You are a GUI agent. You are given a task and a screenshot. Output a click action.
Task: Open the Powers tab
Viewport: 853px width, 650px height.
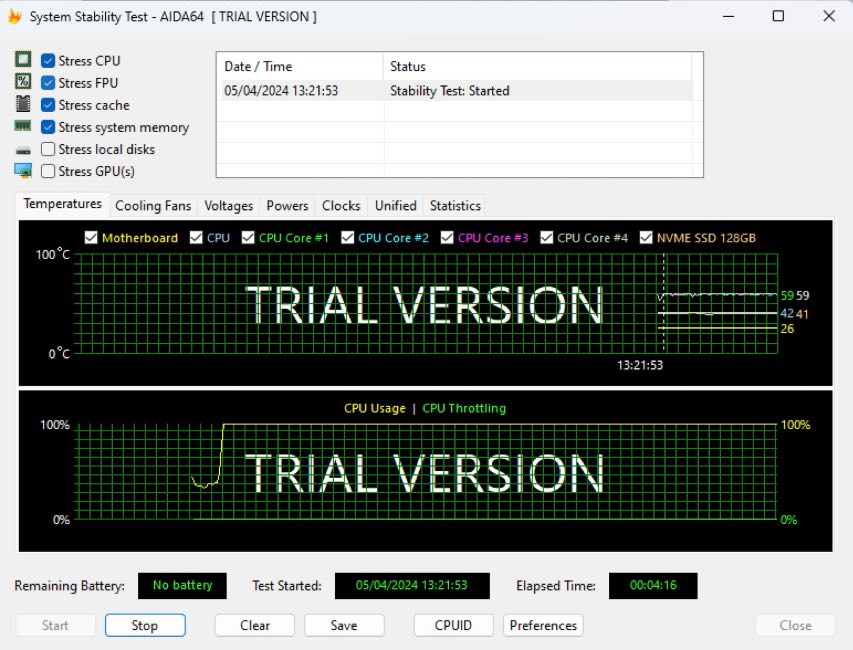click(287, 206)
